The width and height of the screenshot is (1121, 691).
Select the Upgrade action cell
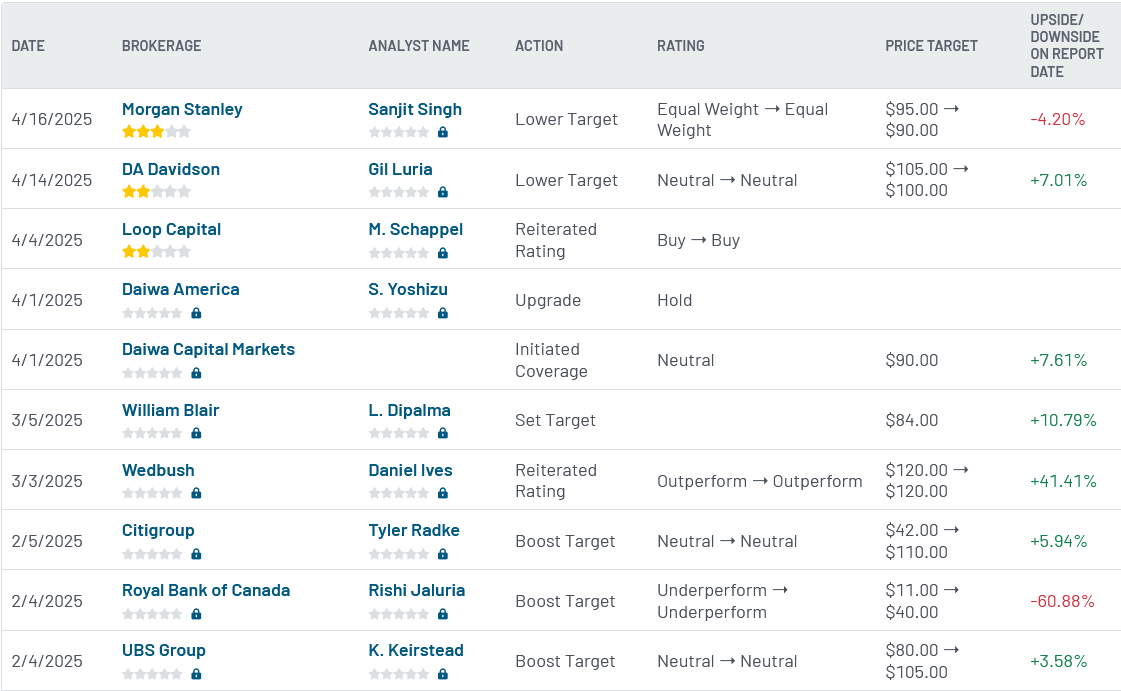[548, 300]
